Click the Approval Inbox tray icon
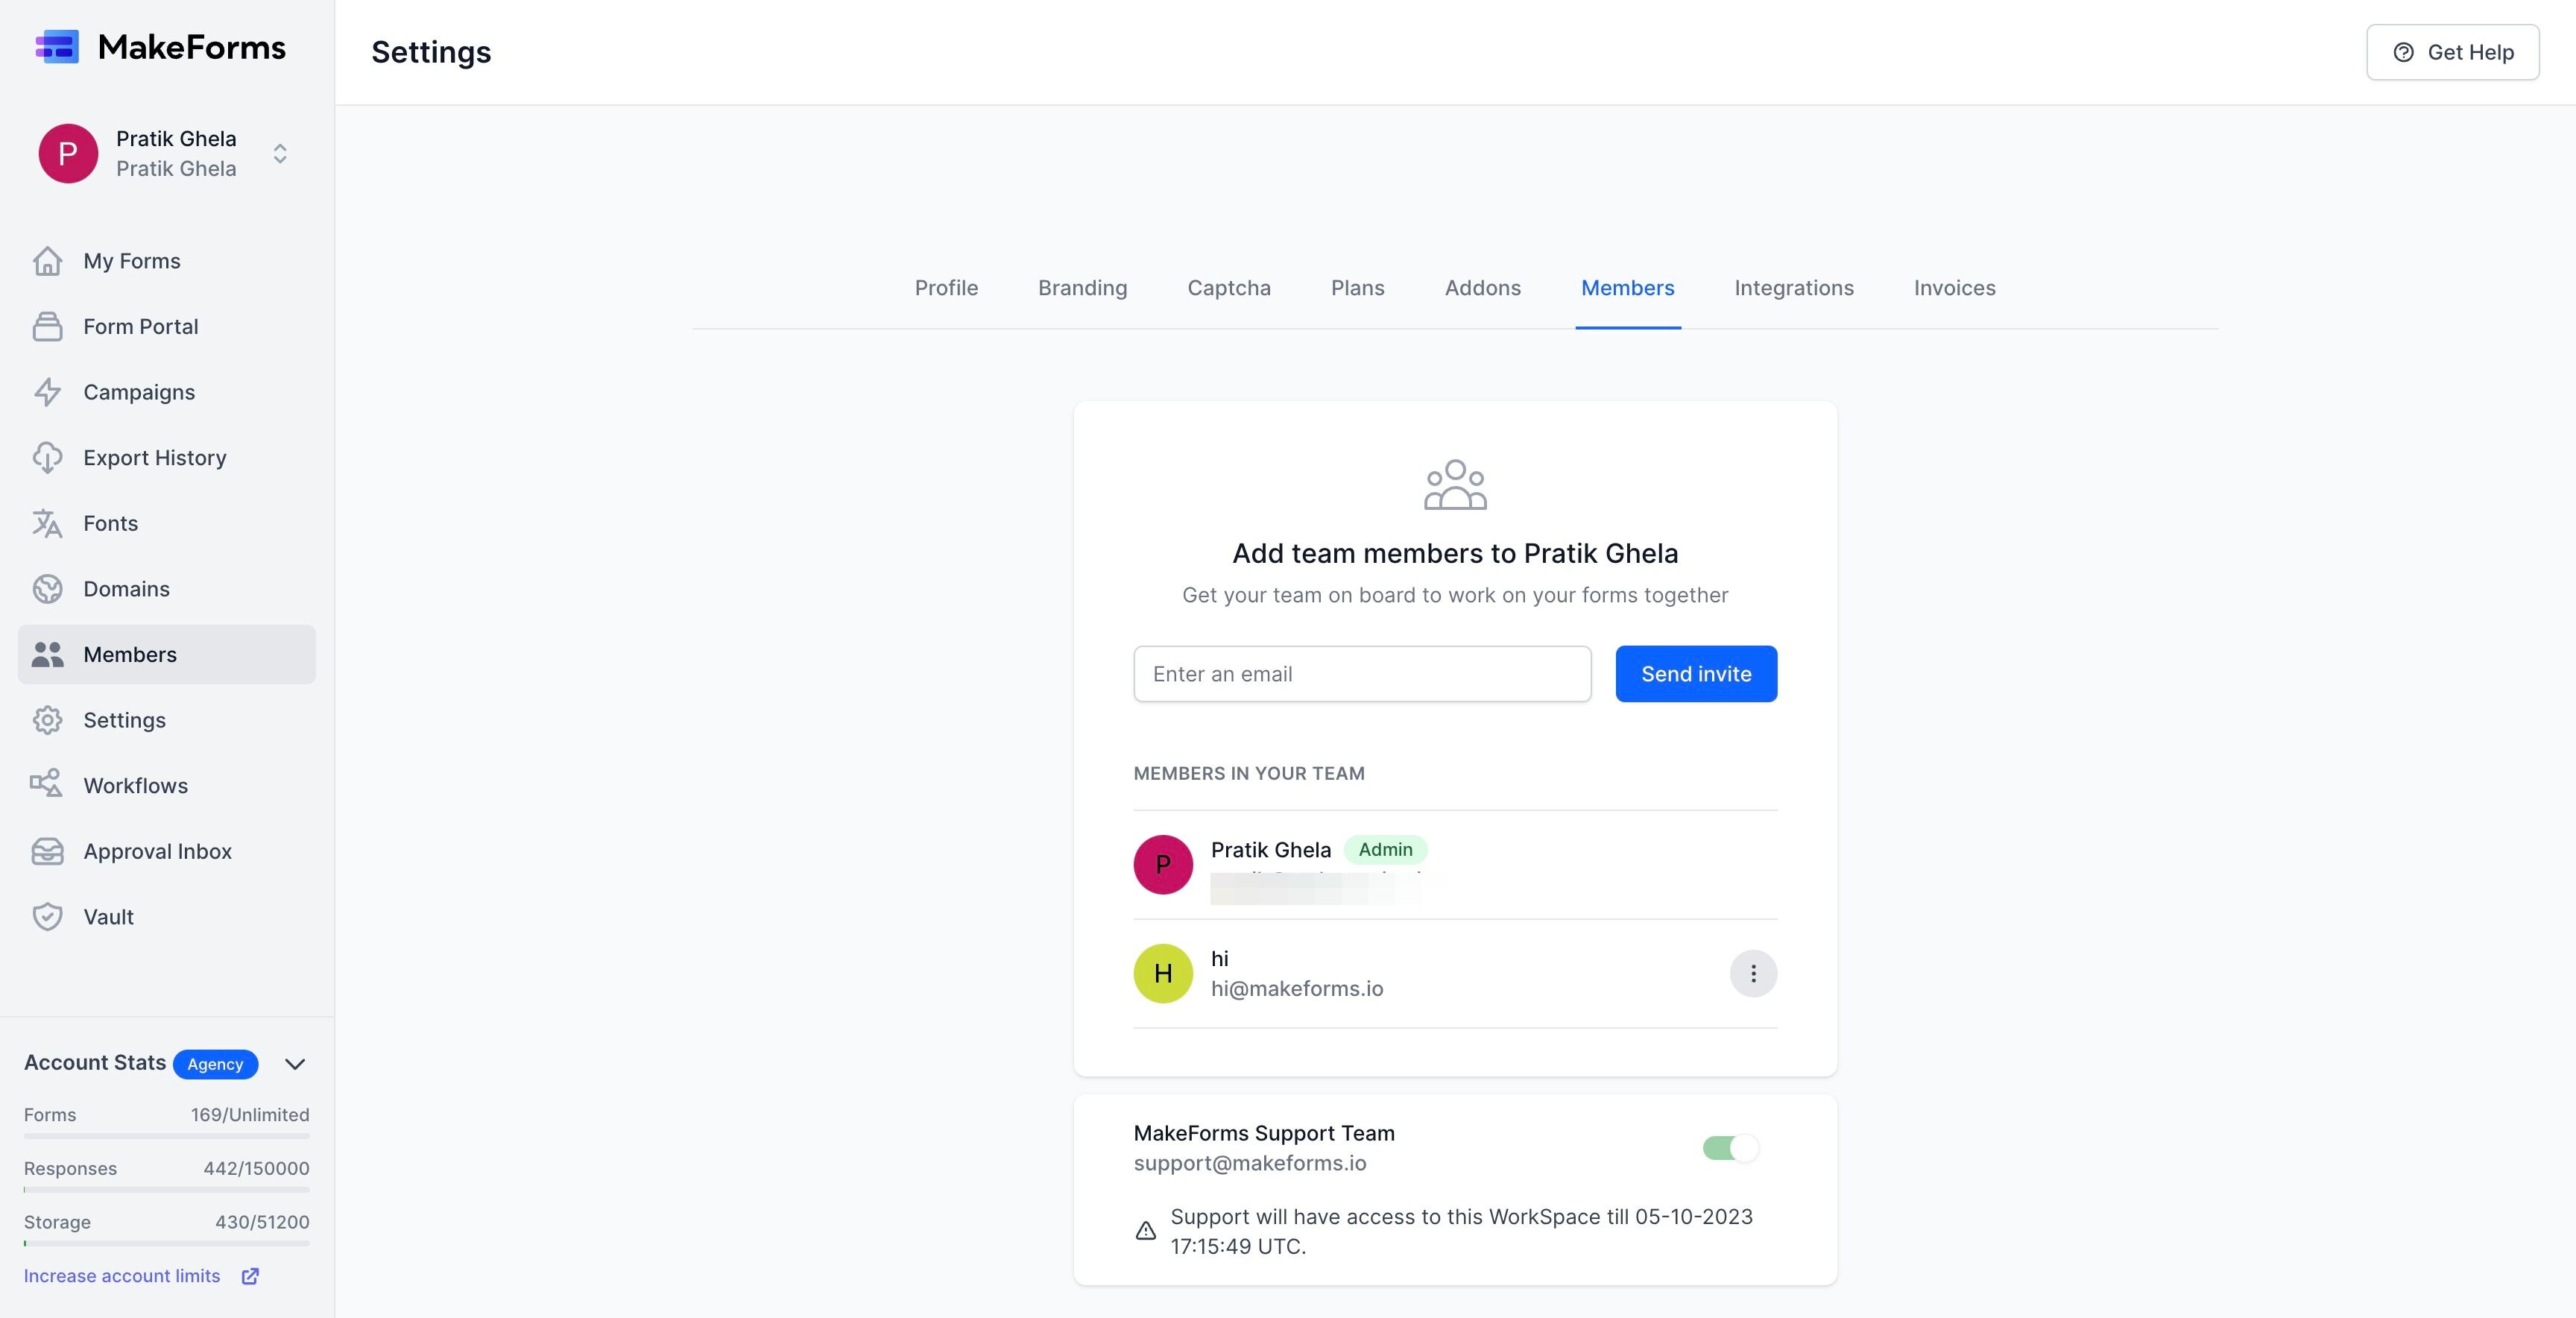 [47, 852]
